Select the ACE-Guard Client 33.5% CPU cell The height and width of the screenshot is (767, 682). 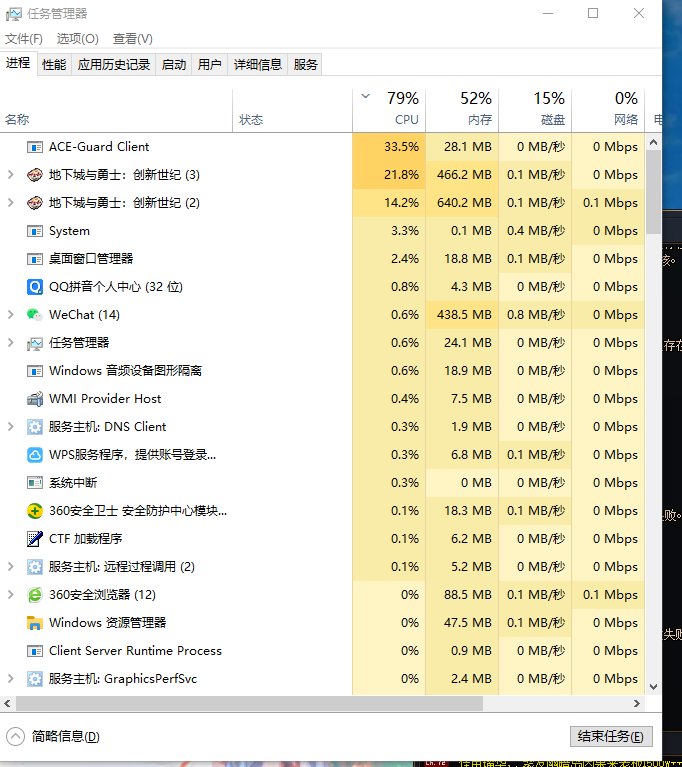click(x=389, y=147)
